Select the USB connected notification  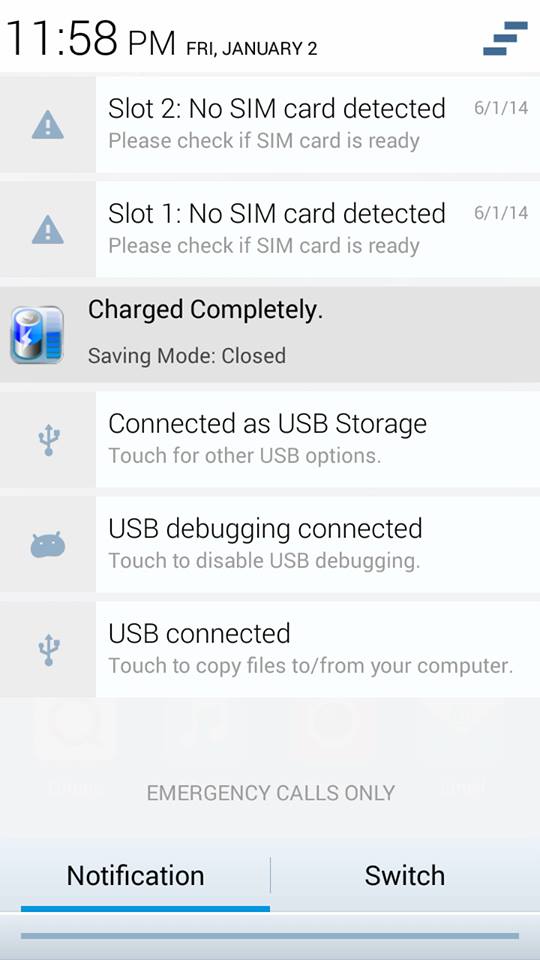[x=270, y=650]
